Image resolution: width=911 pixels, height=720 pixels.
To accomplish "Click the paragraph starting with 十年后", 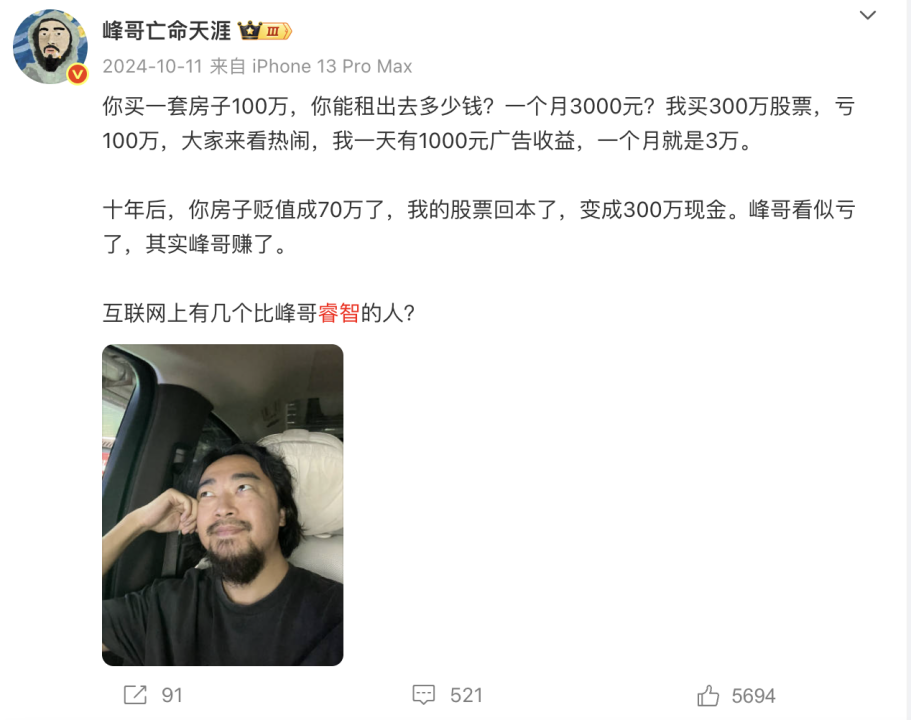I will point(478,227).
